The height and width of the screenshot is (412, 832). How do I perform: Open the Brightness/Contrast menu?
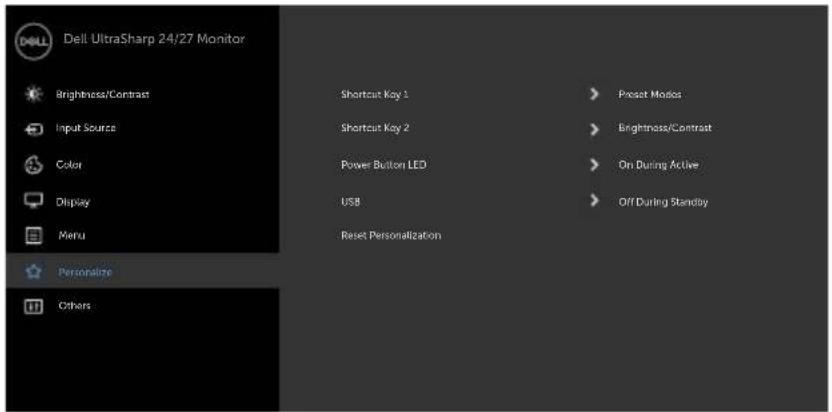point(103,95)
